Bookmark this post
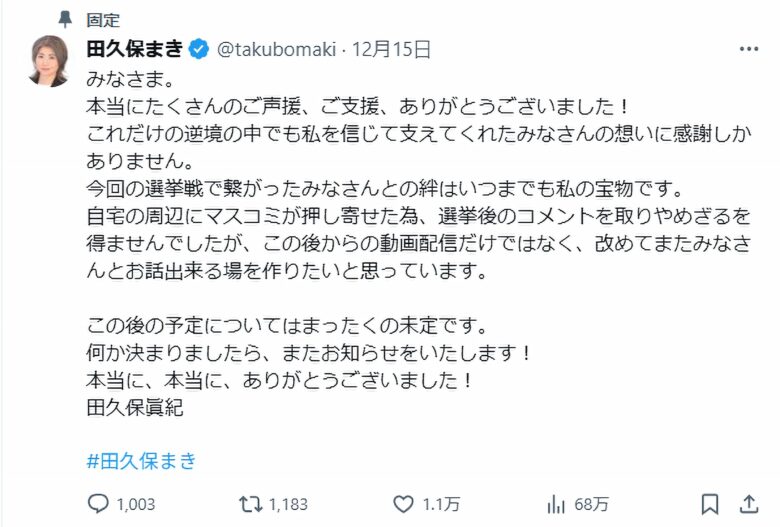This screenshot has width=780, height=527. (709, 503)
